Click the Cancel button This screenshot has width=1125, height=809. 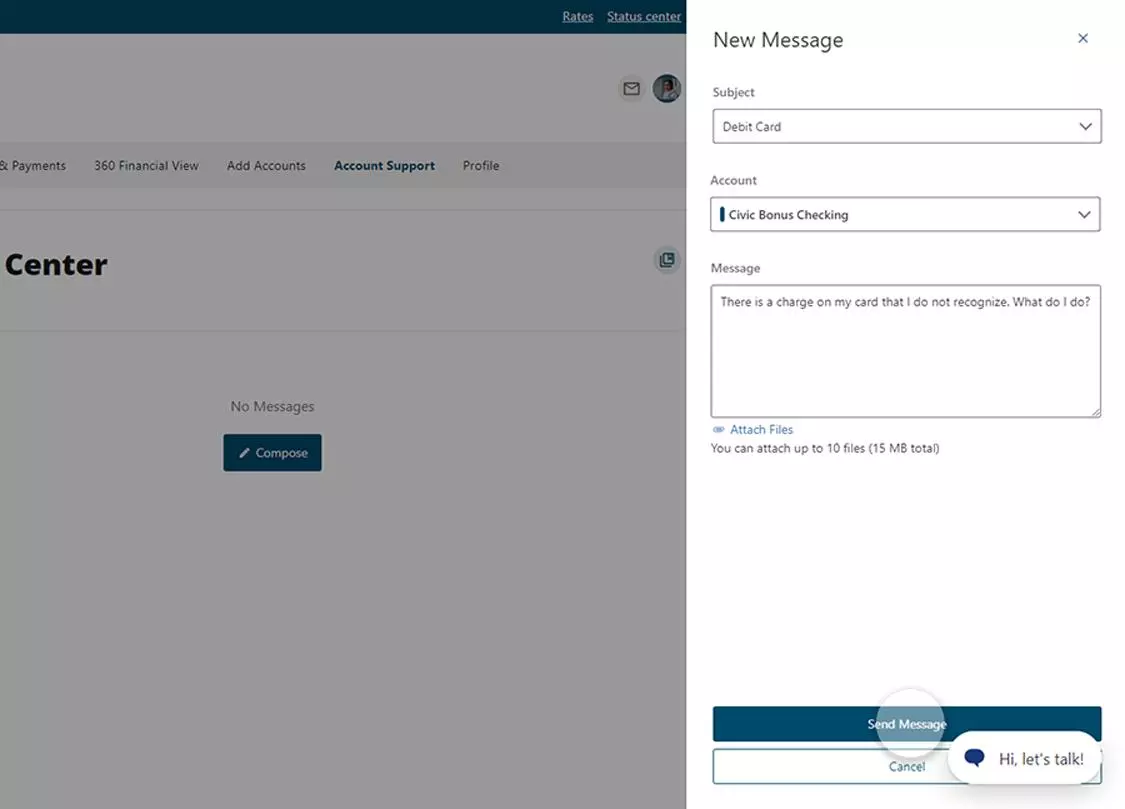906,766
